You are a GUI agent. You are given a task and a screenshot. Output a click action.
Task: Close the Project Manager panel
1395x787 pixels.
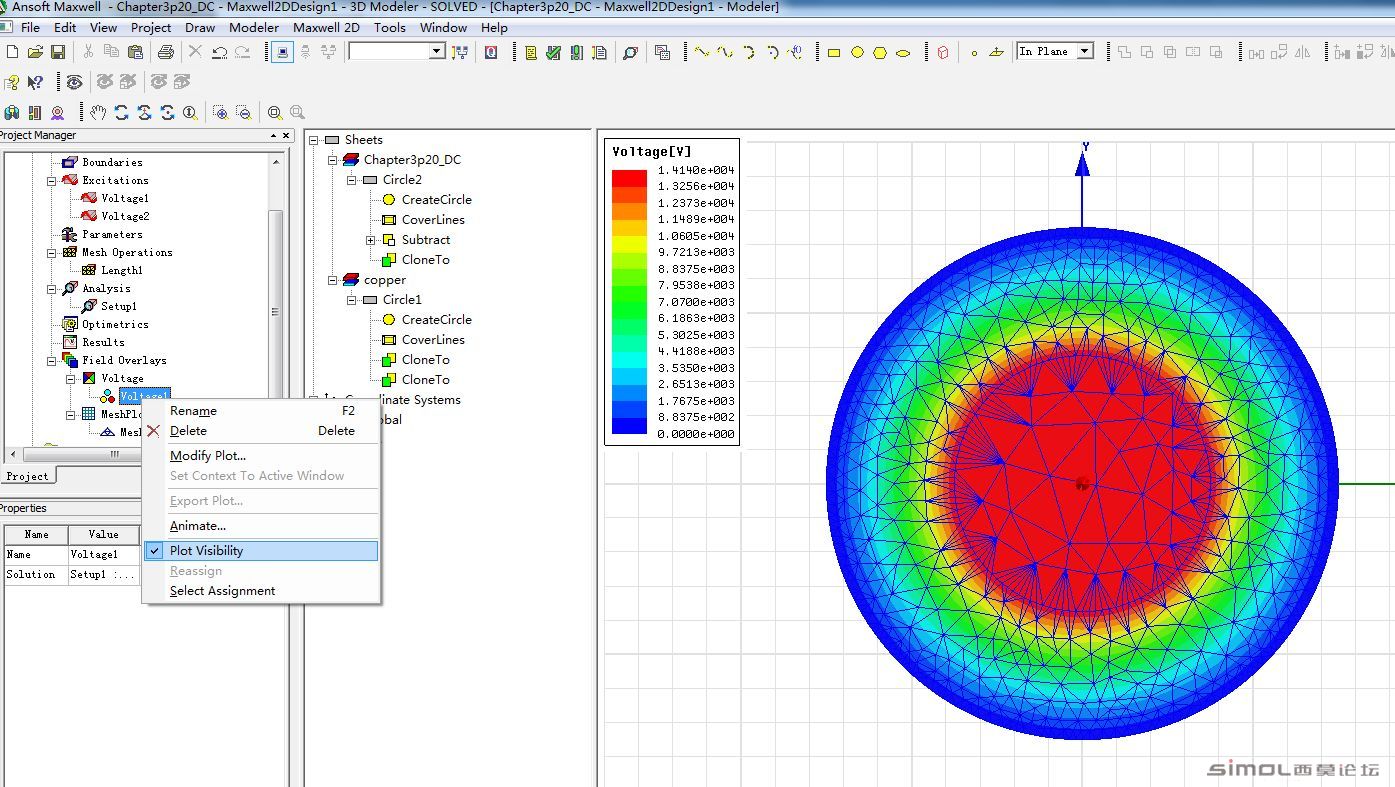pos(286,135)
